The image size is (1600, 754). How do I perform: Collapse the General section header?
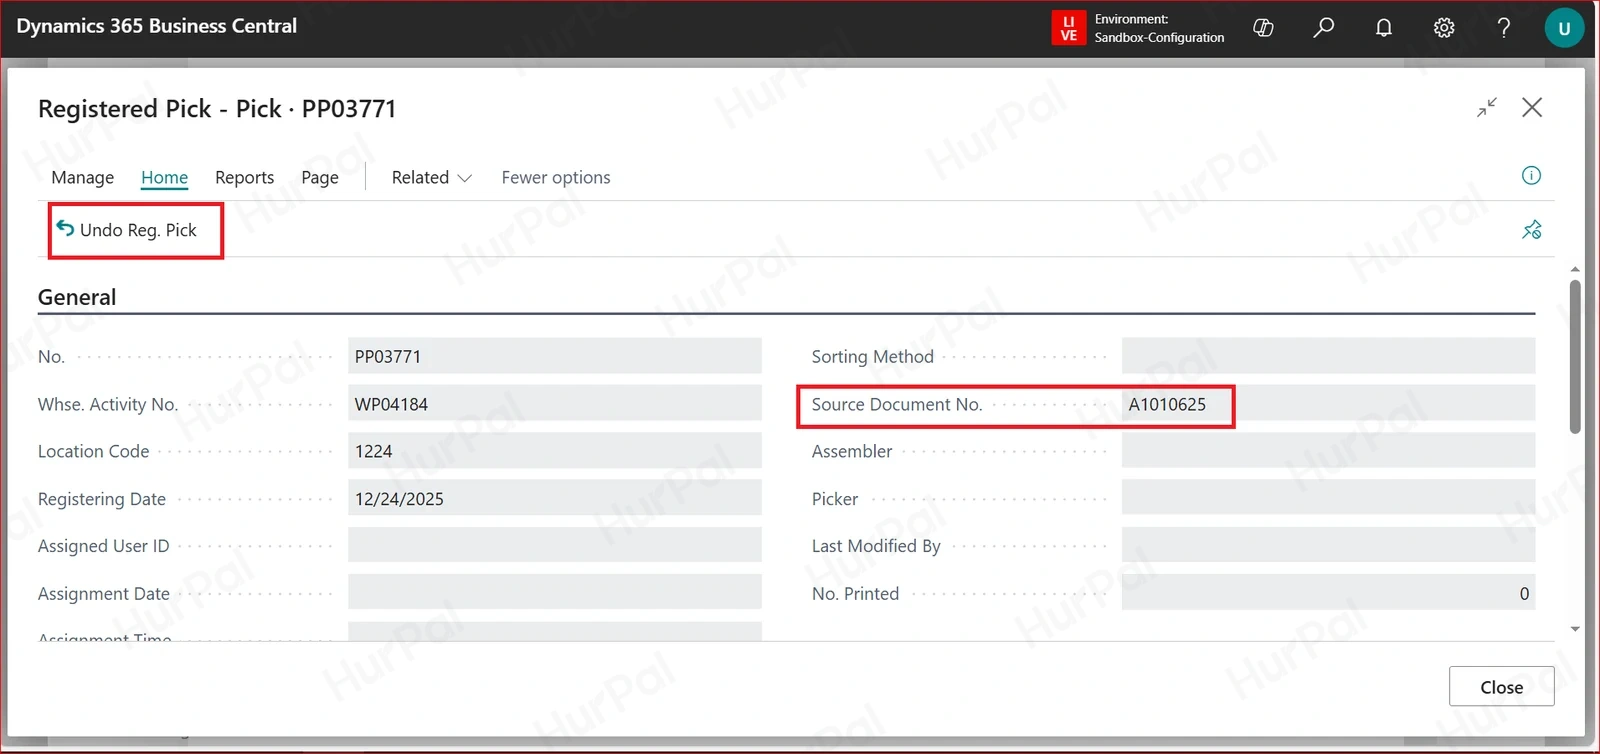coord(77,297)
